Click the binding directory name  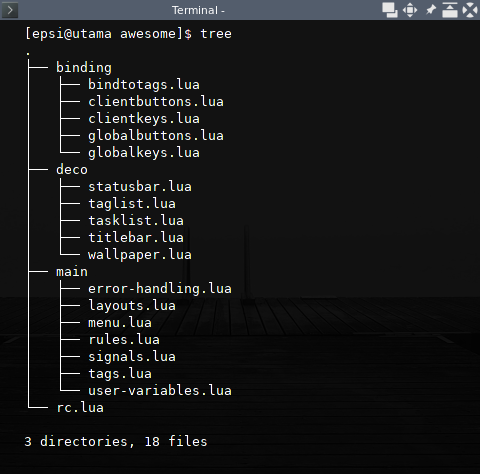point(84,68)
